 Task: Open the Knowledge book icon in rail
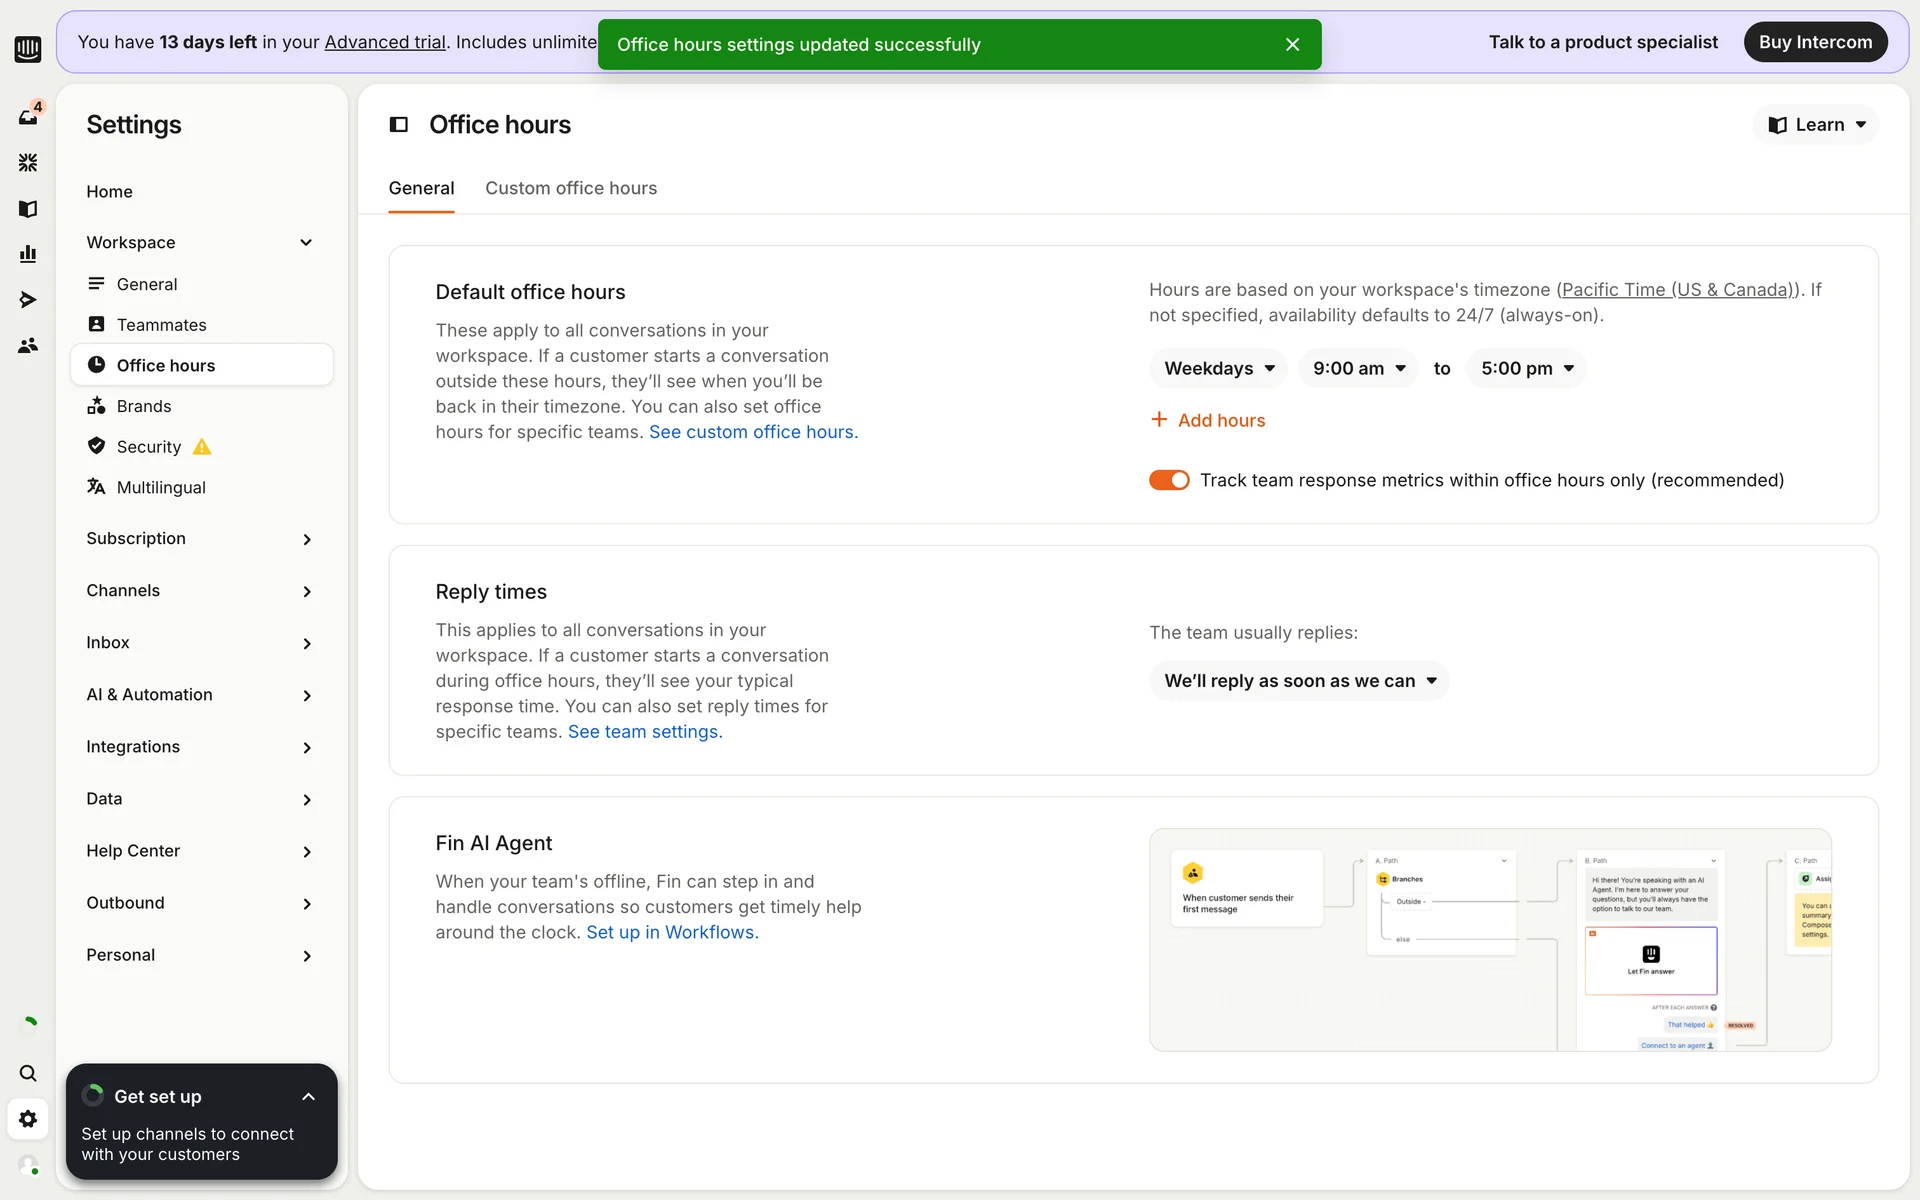click(28, 209)
